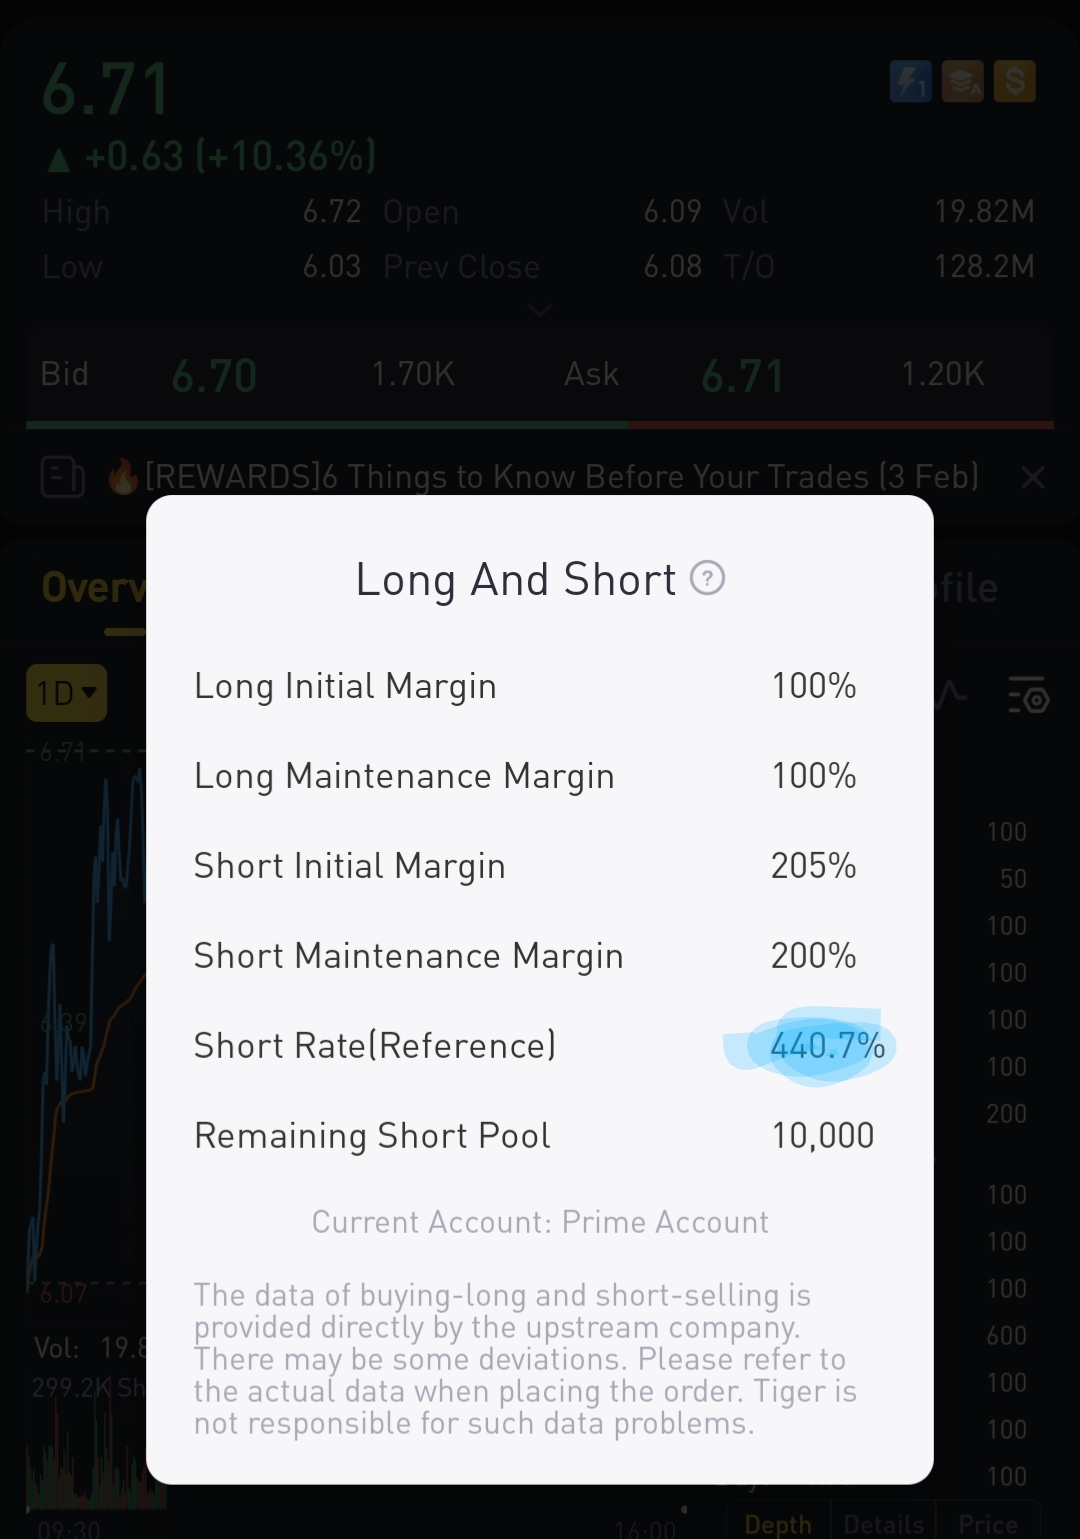Tap the help icon beside Long And Short
The height and width of the screenshot is (1539, 1080).
707,578
